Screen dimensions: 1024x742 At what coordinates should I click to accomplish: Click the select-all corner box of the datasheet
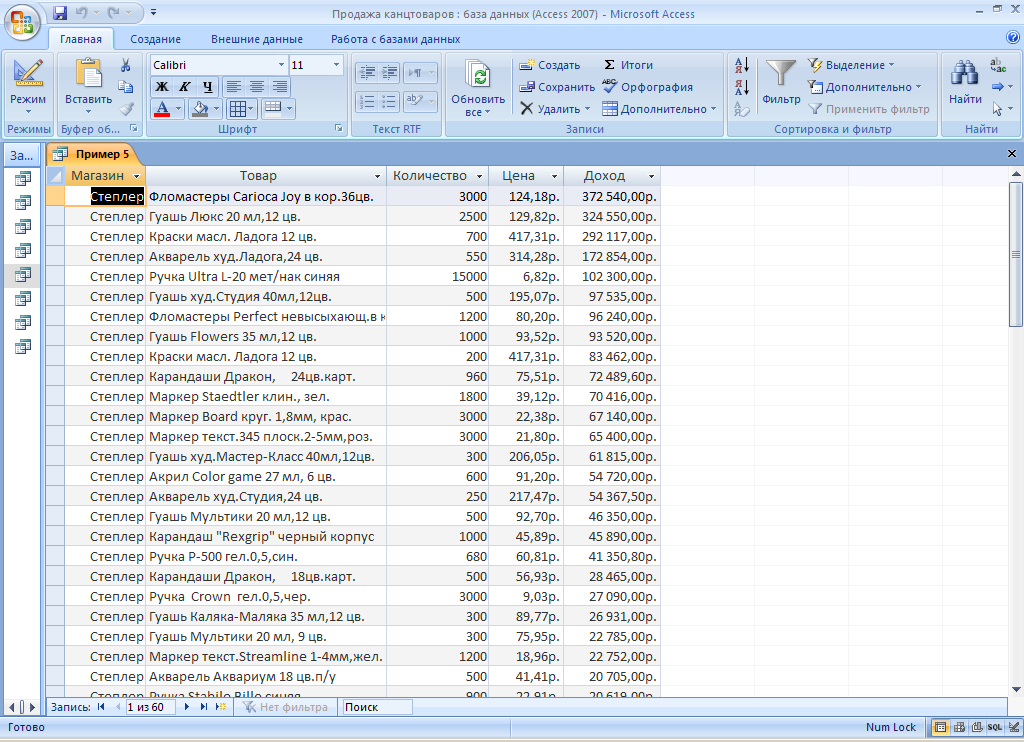pos(56,176)
